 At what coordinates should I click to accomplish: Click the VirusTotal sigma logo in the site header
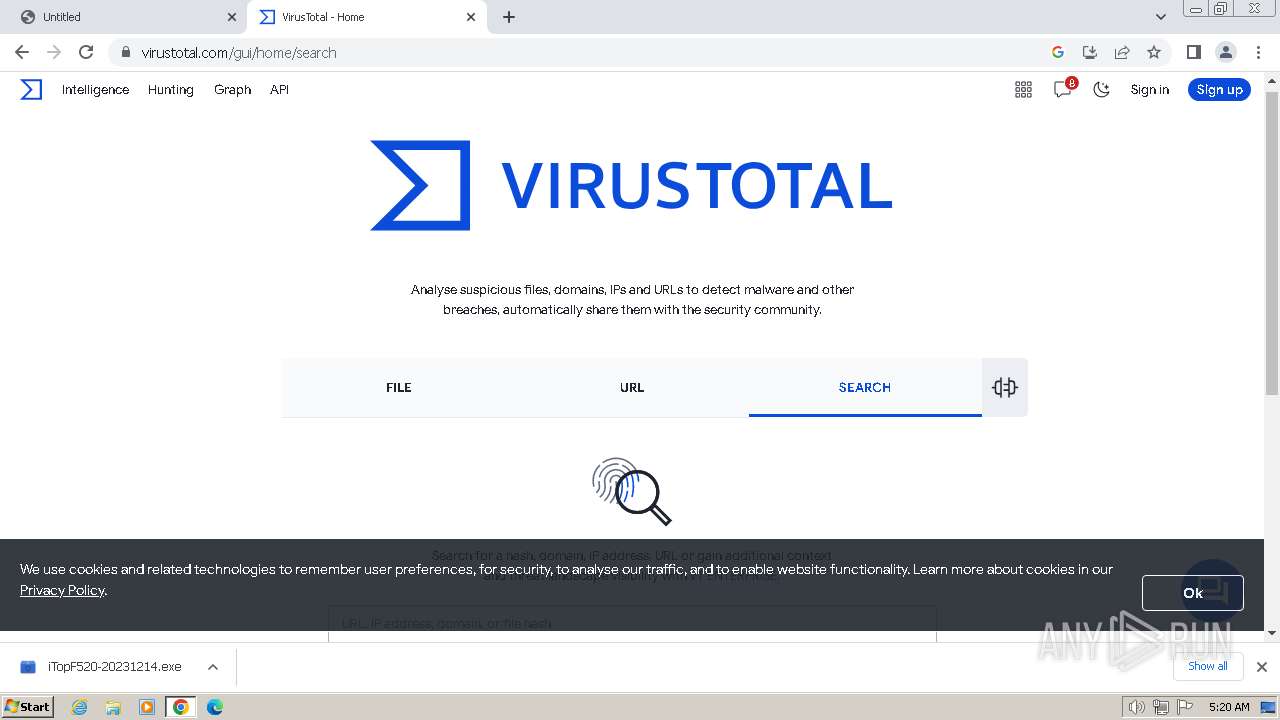(31, 90)
